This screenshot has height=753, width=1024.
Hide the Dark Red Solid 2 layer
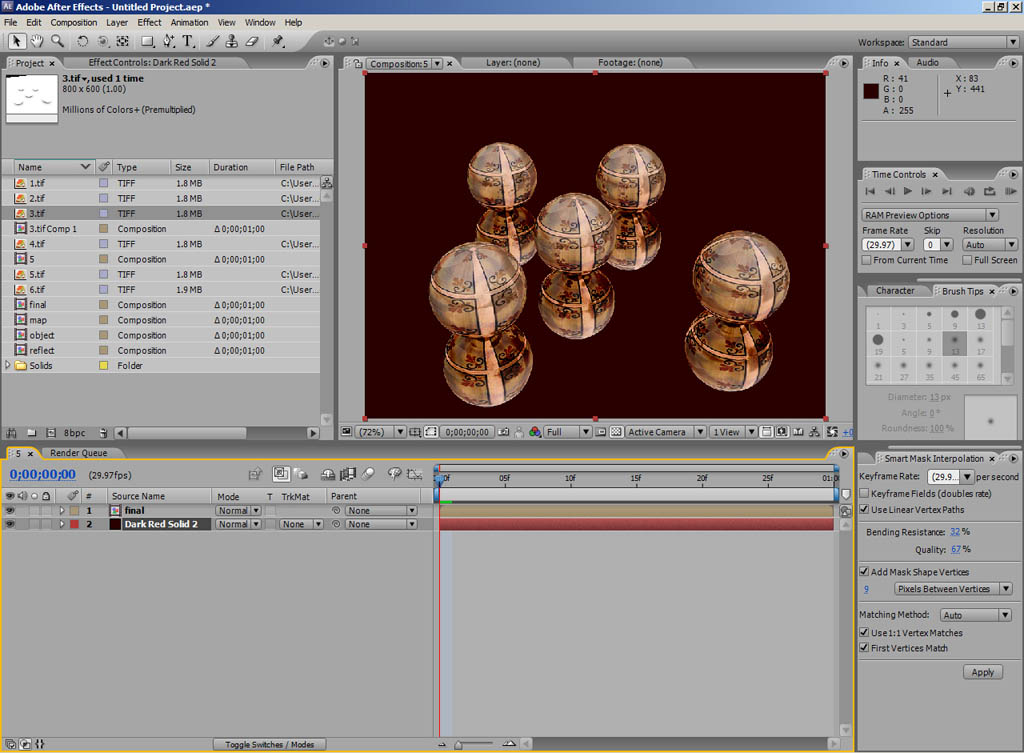point(10,524)
